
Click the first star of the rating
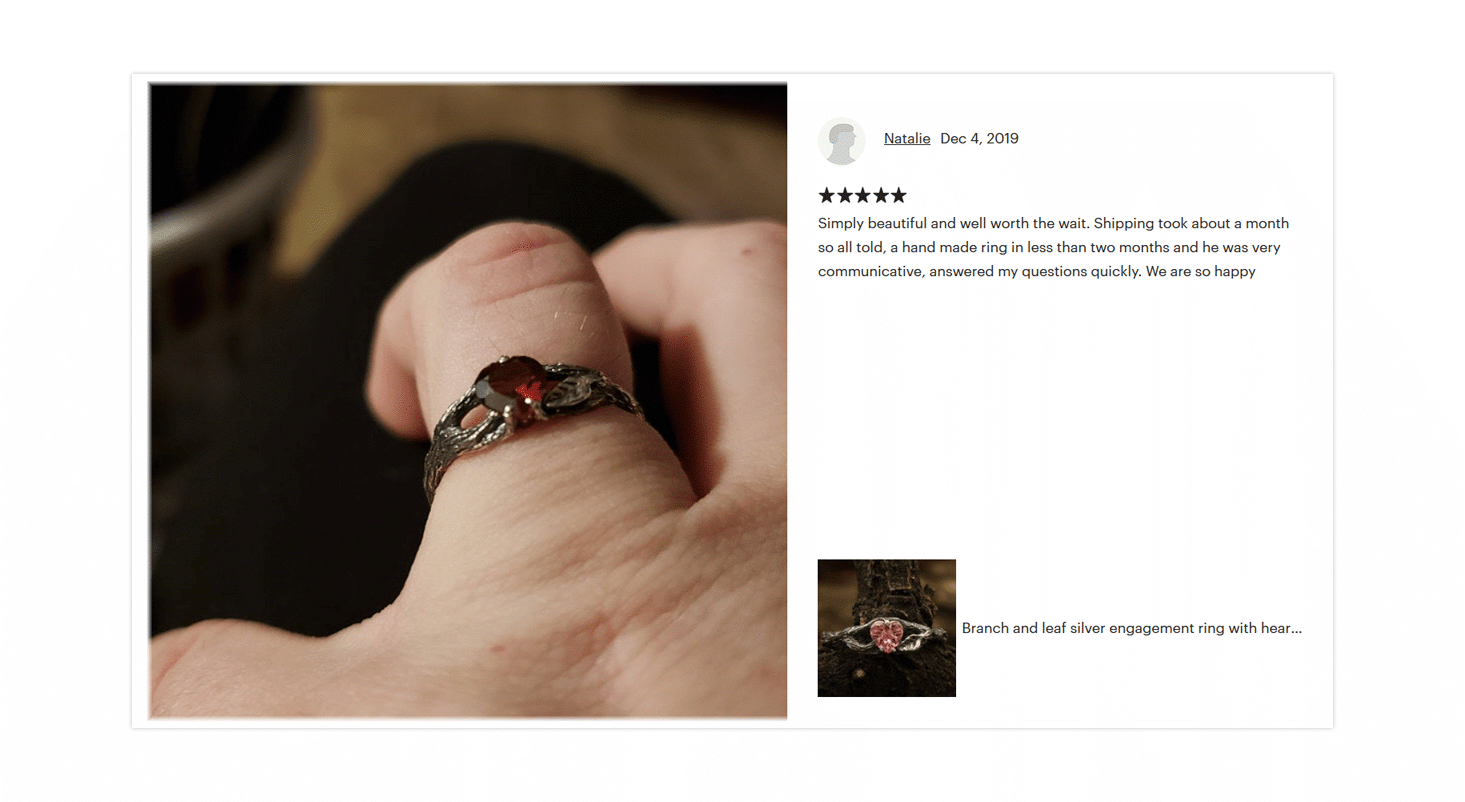[x=827, y=195]
